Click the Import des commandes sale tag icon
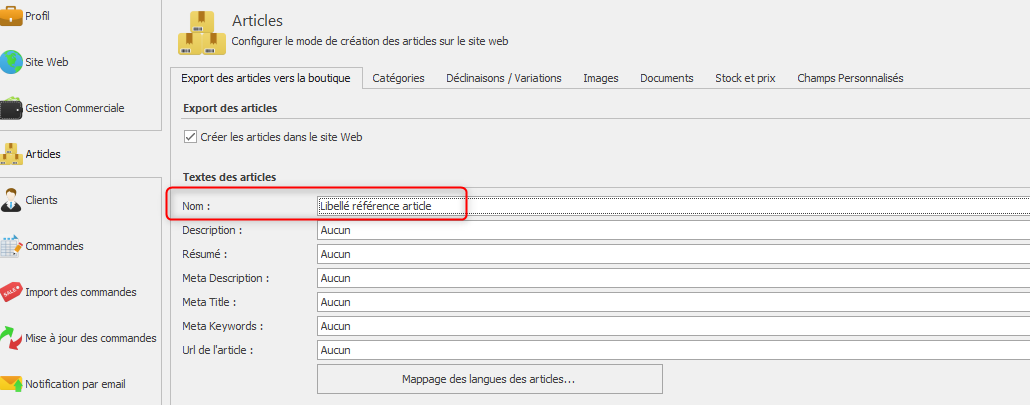Screen dimensions: 1030x405 pos(12,292)
